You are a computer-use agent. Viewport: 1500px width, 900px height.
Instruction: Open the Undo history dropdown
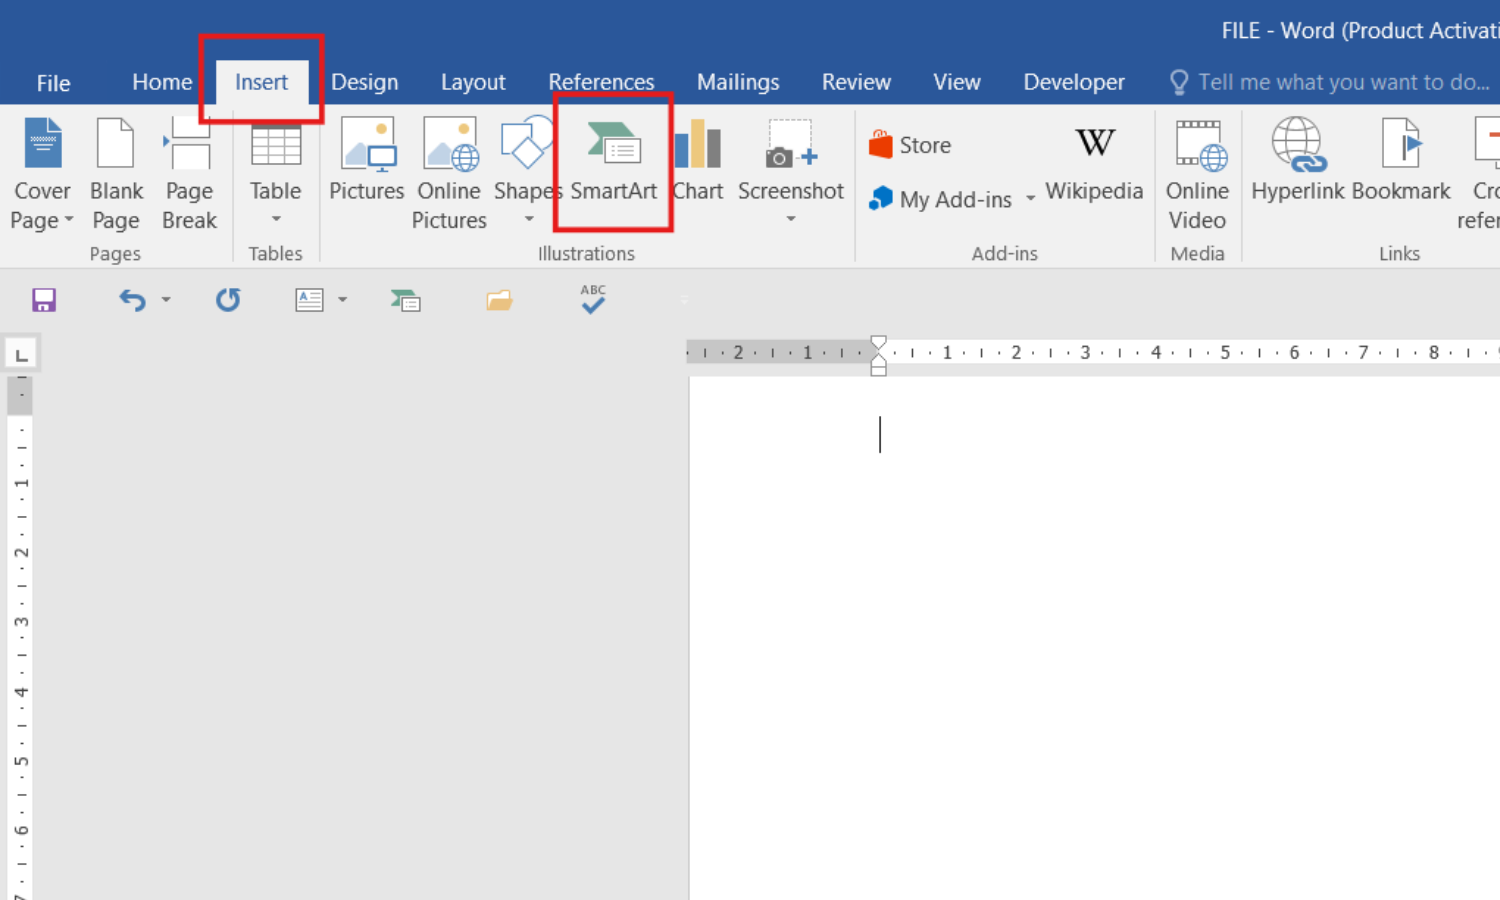pos(166,300)
